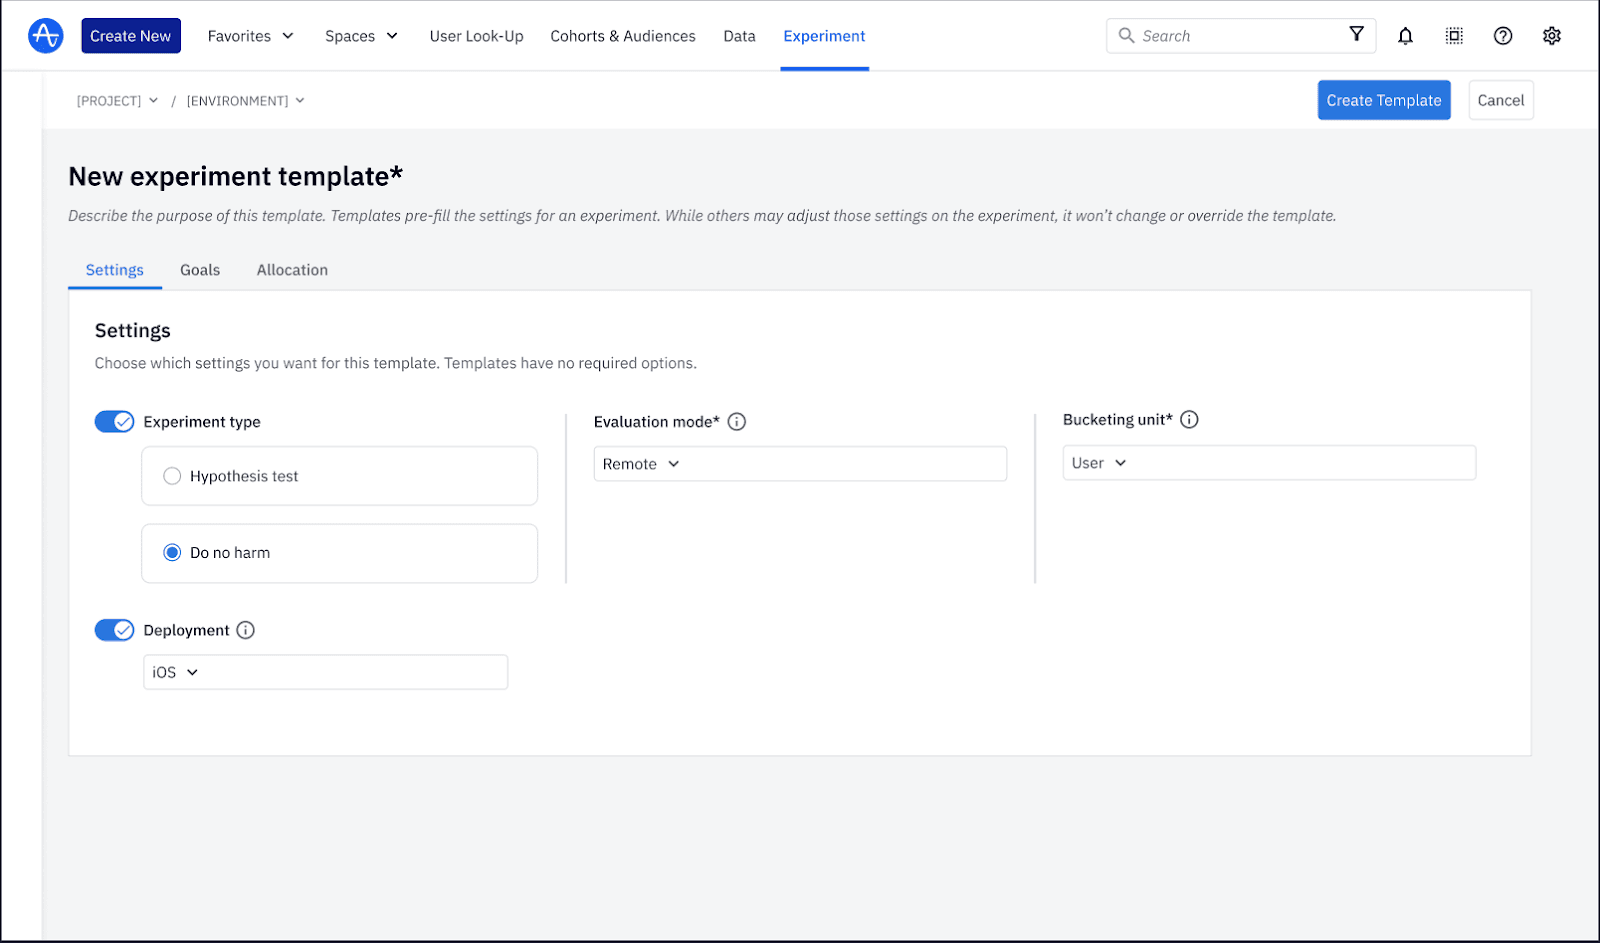Screen dimensions: 1600x943
Task: Open the screen capture grid icon
Action: tap(1454, 35)
